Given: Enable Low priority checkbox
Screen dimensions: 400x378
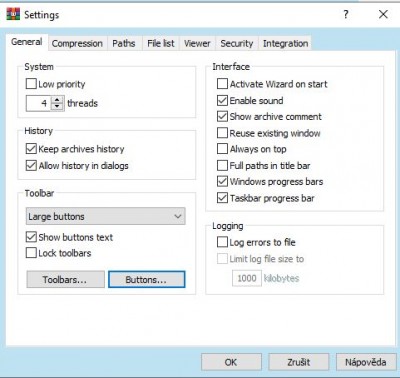Looking at the screenshot, I should coord(31,84).
